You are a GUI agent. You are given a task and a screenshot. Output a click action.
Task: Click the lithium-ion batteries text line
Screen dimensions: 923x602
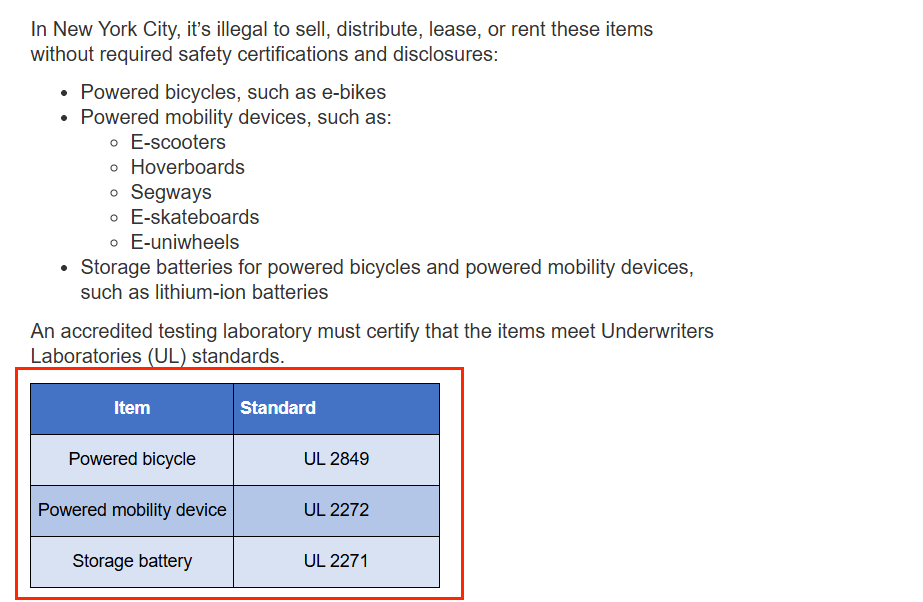click(x=204, y=292)
